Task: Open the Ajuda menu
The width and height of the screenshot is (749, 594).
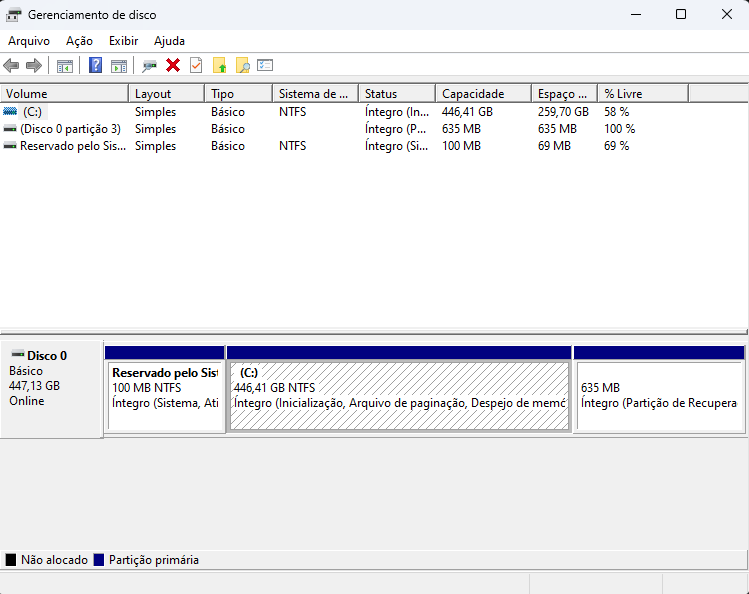Action: coord(169,41)
